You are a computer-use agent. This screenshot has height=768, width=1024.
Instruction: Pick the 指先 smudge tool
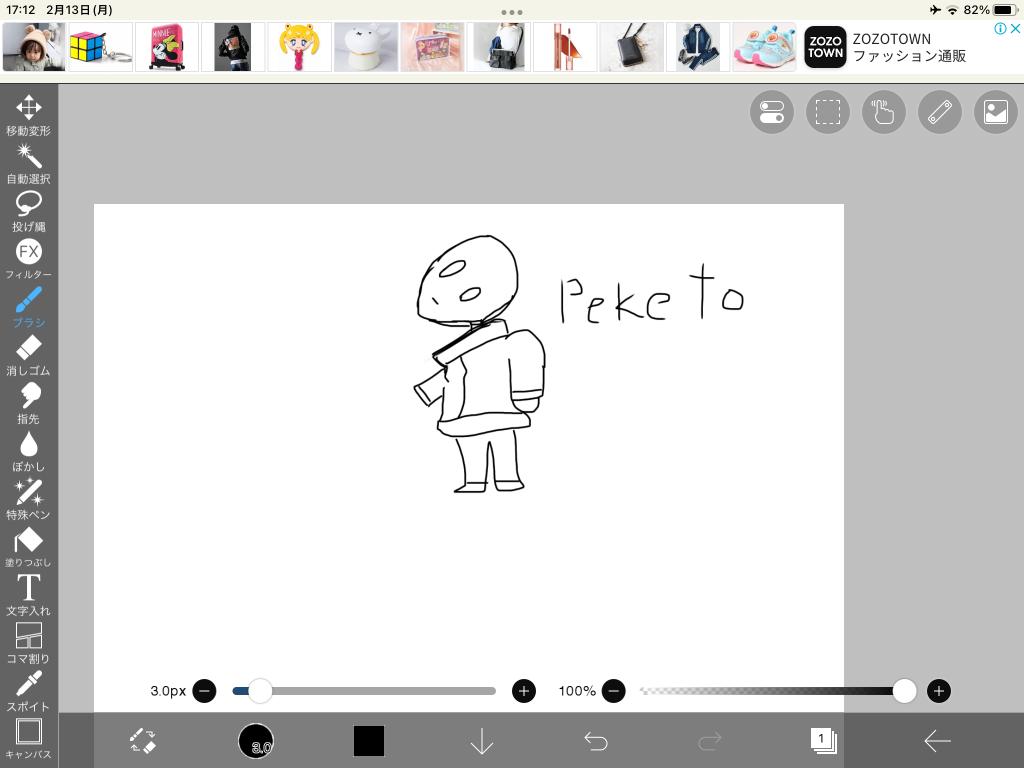28,402
